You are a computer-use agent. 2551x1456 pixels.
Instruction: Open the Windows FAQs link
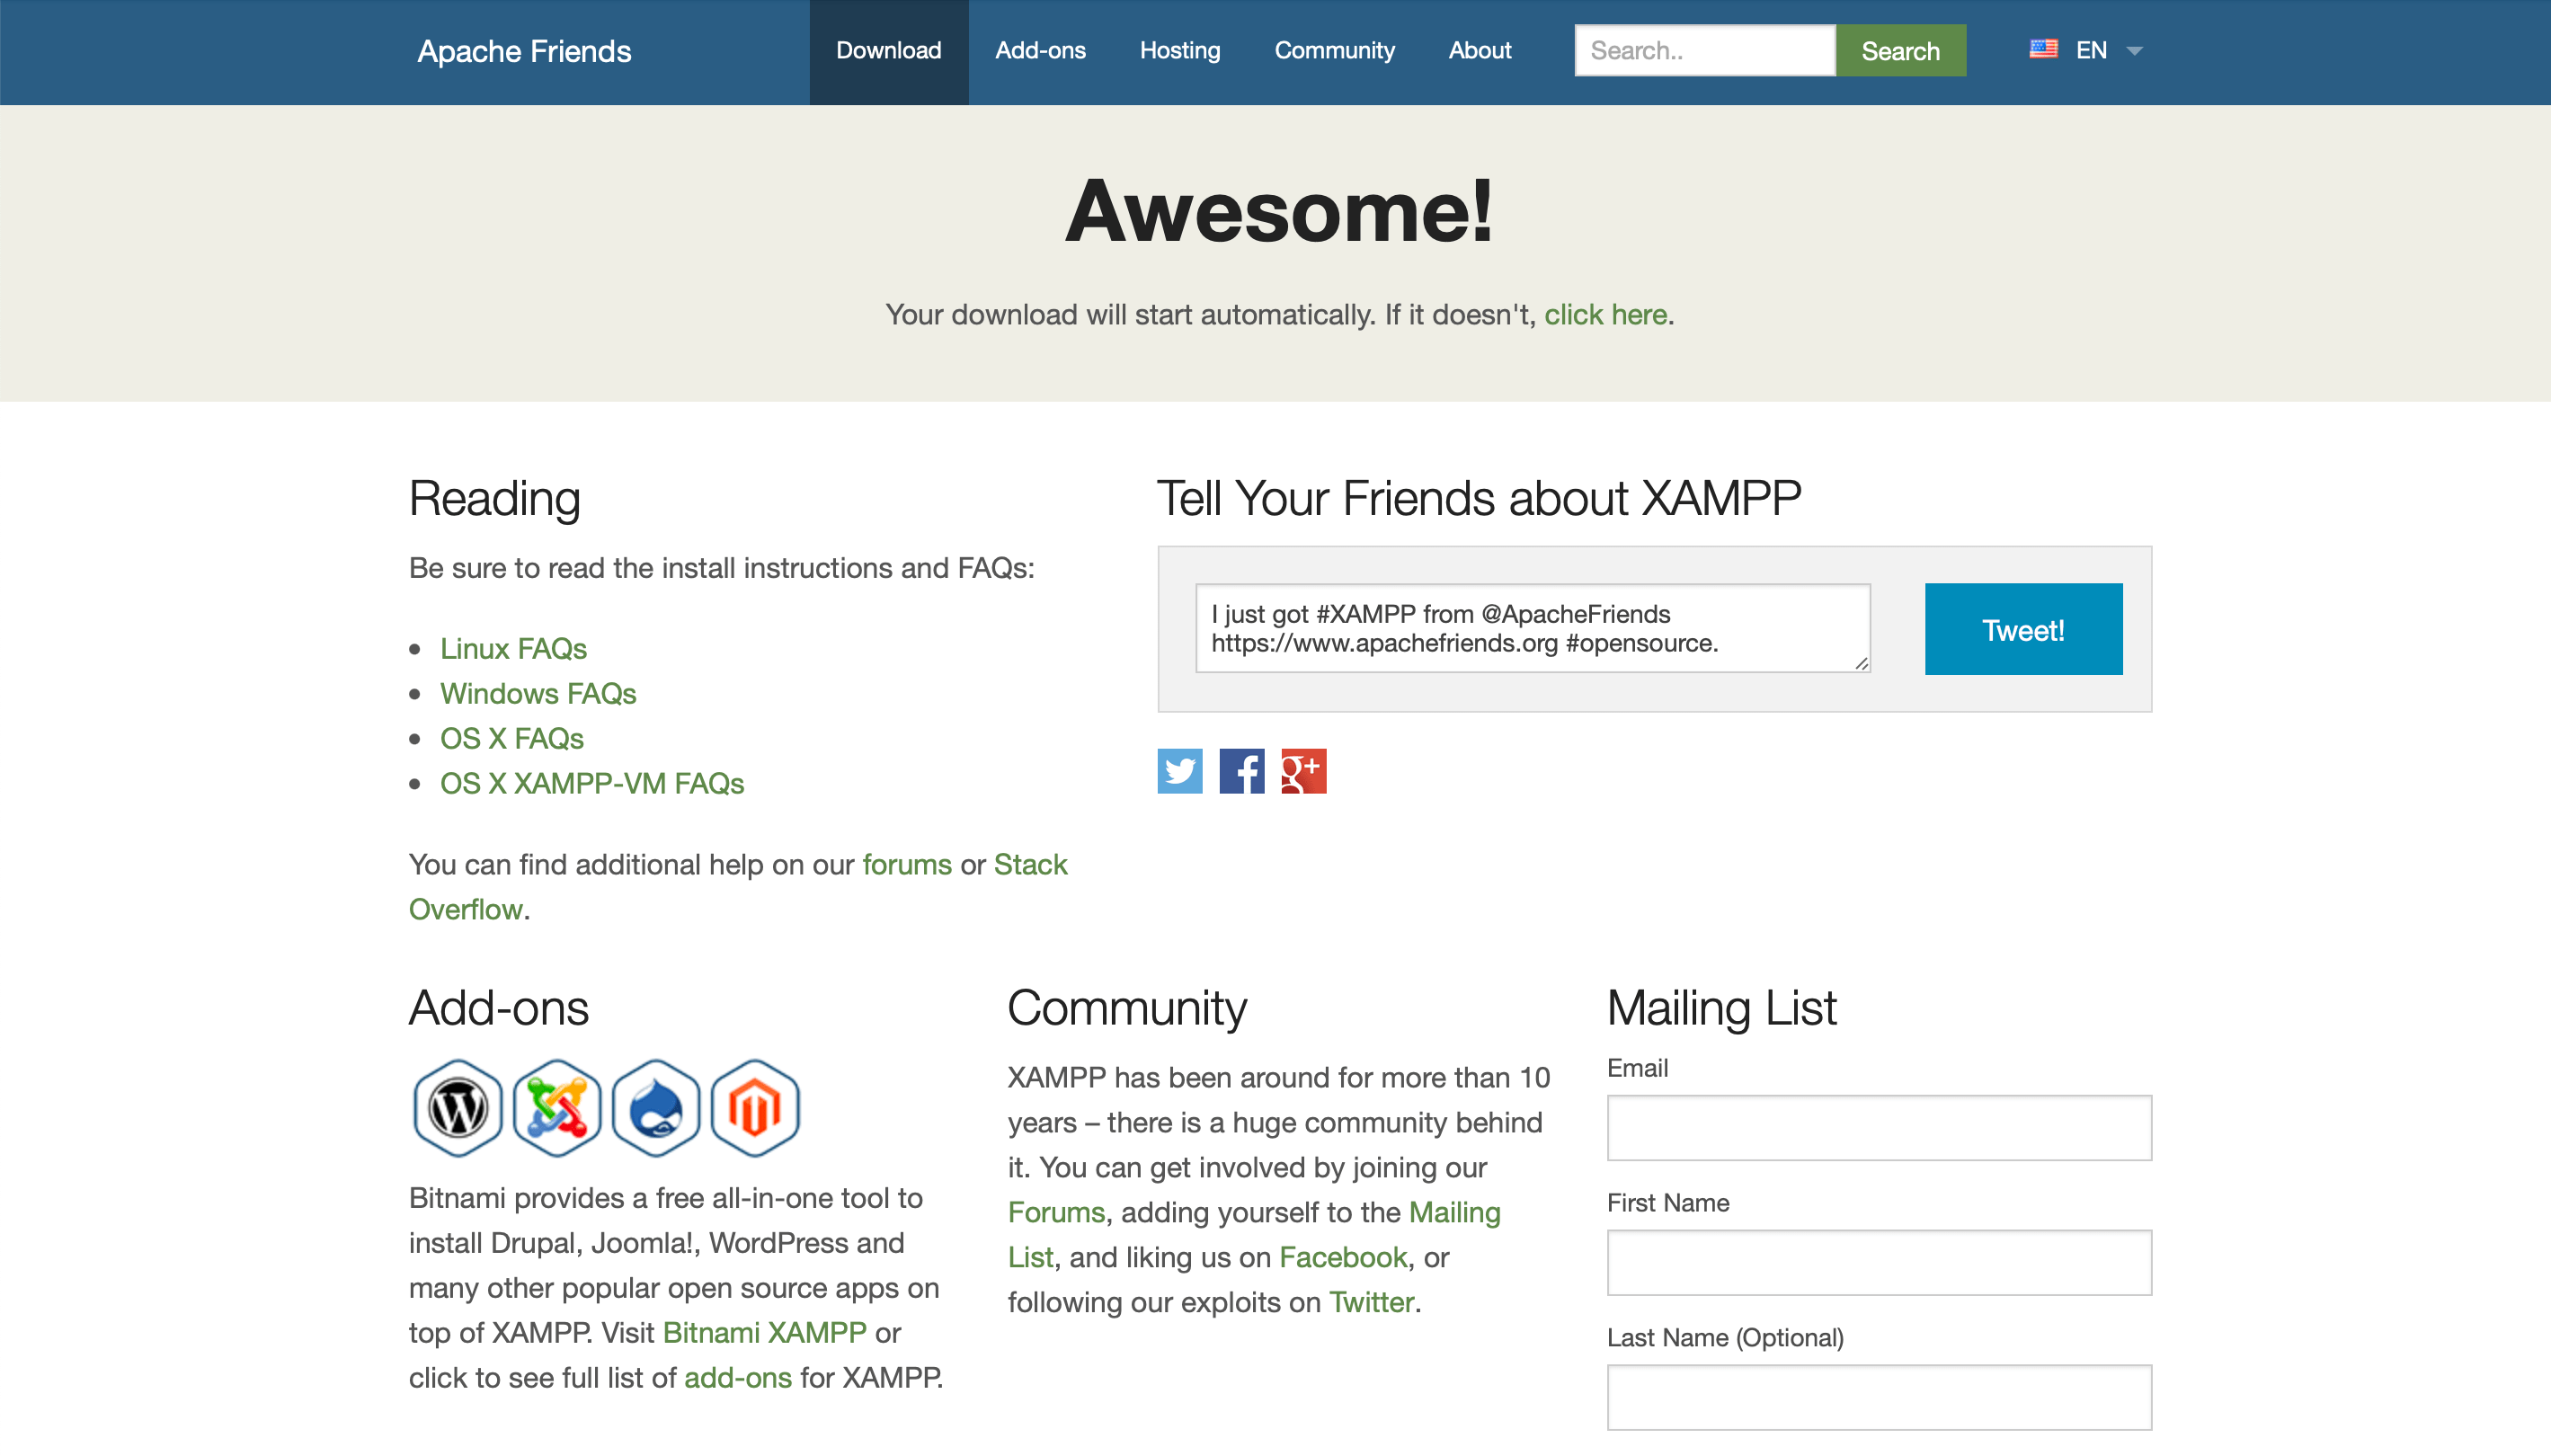tap(538, 694)
